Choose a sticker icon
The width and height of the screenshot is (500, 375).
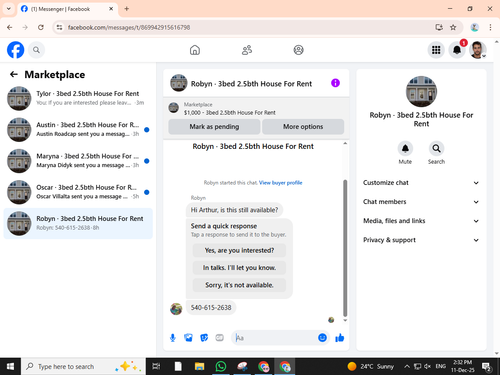pyautogui.click(x=204, y=338)
